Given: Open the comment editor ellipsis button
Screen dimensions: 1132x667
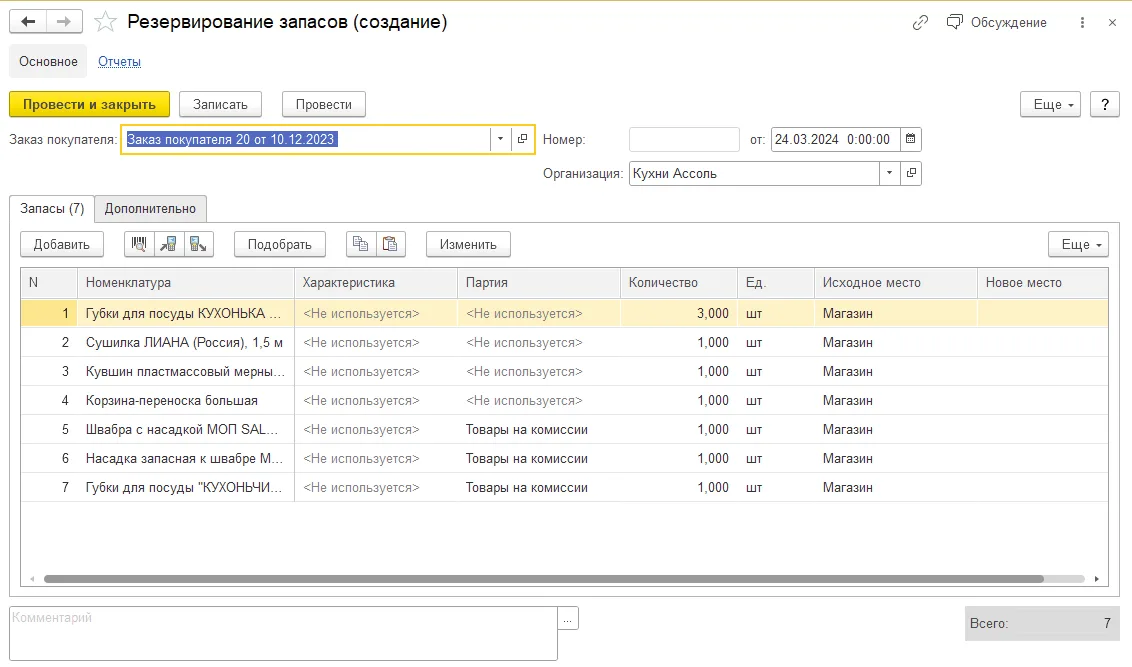Looking at the screenshot, I should click(568, 618).
